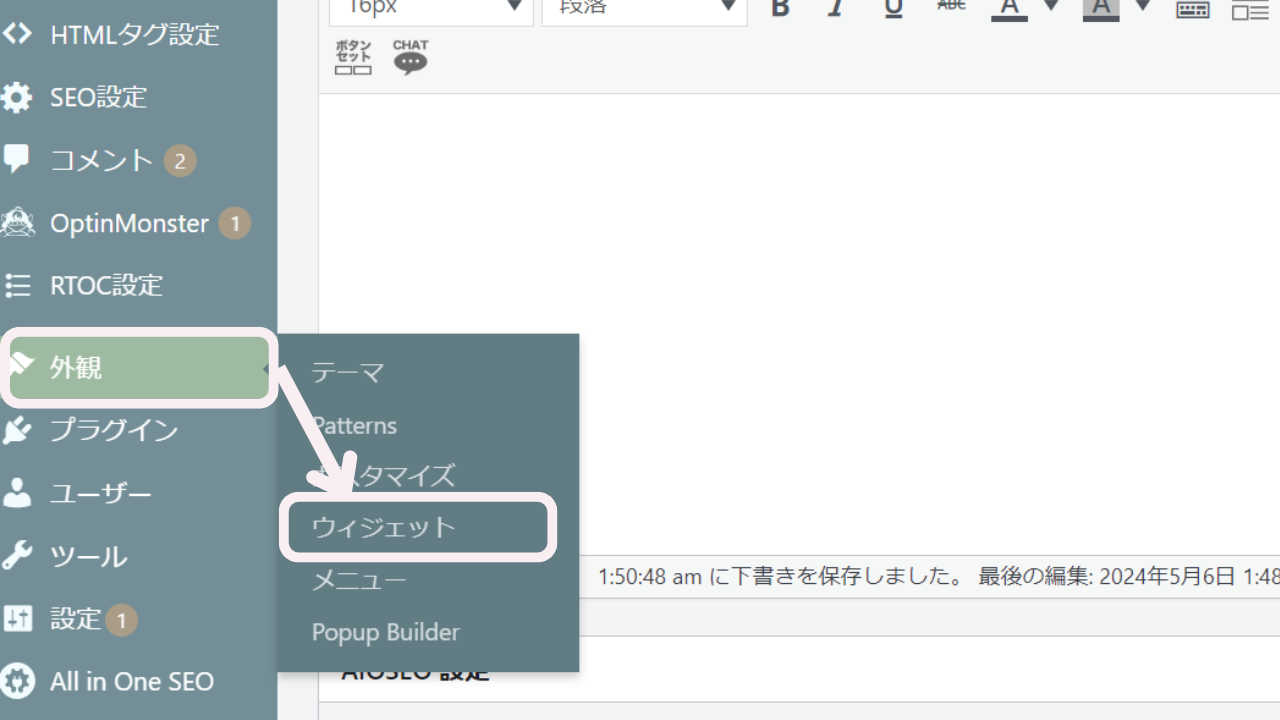Viewport: 1280px width, 720px height.
Task: Click the keyboard icon in editor toolbar
Action: 1192,9
